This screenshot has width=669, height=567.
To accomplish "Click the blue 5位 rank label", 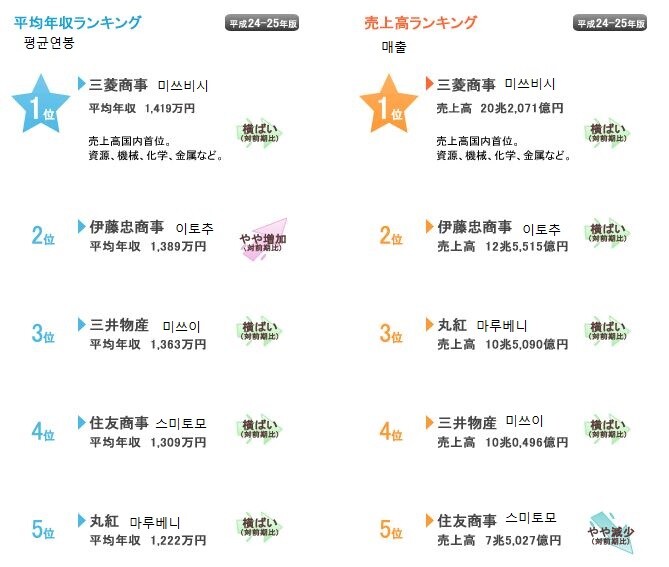I will pyautogui.click(x=43, y=529).
